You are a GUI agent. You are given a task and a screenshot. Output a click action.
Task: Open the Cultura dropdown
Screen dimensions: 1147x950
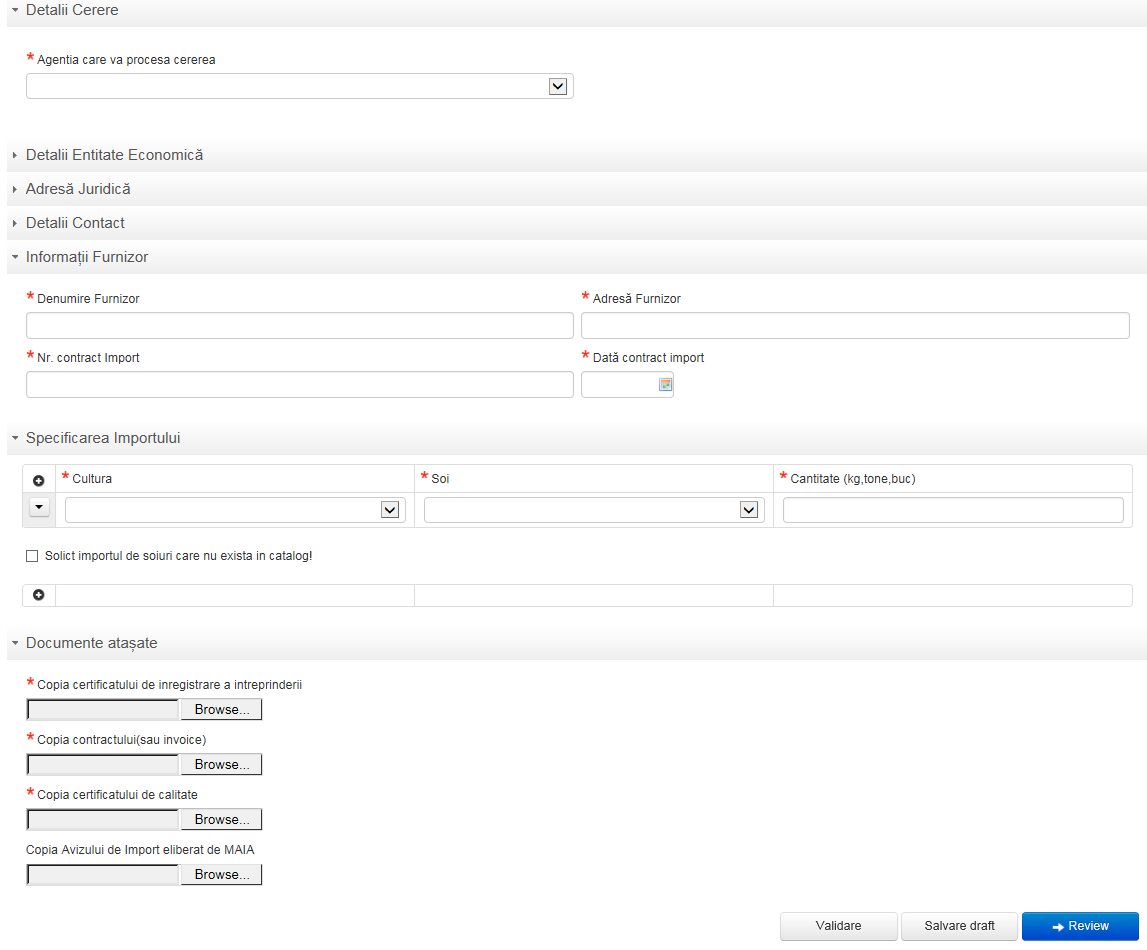tap(390, 511)
